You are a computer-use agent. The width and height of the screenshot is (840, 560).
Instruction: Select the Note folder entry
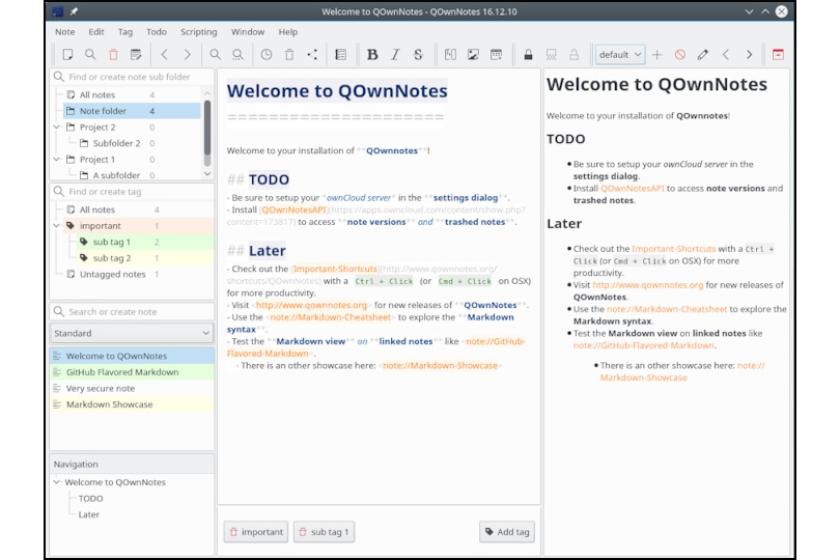132,111
